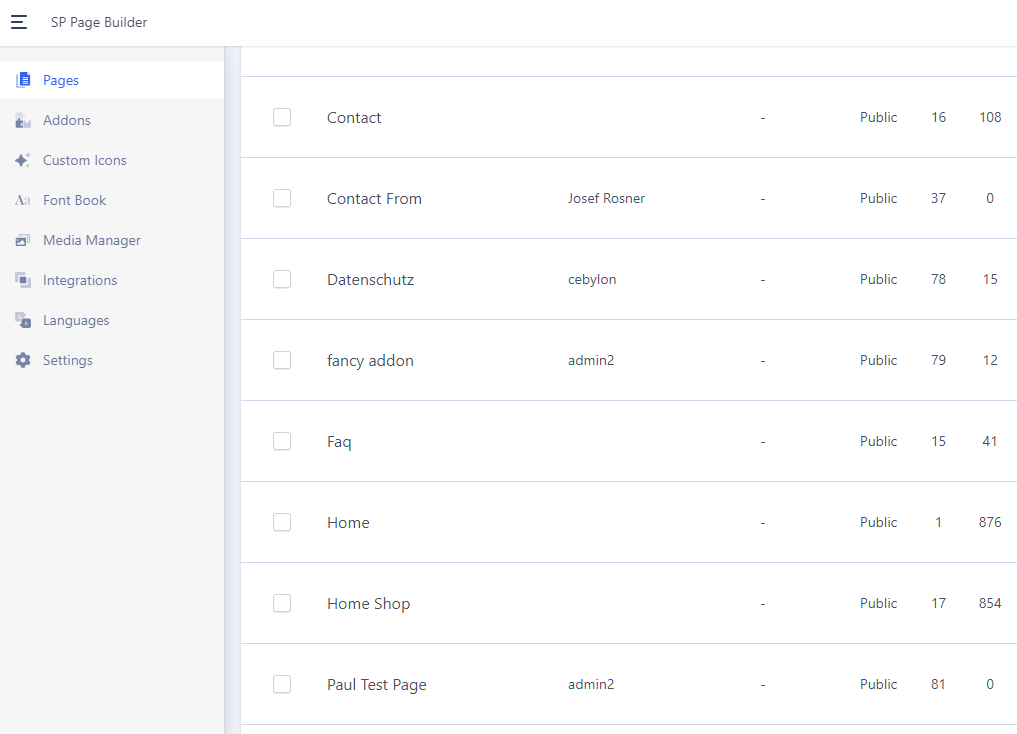Open the Addons menu item

[67, 120]
